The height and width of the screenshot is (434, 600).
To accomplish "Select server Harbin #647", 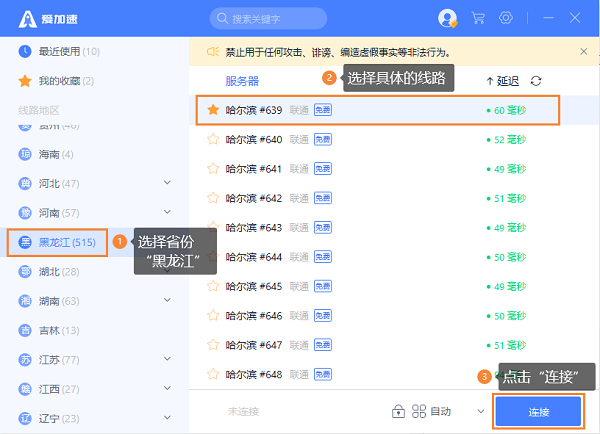I will (394, 345).
